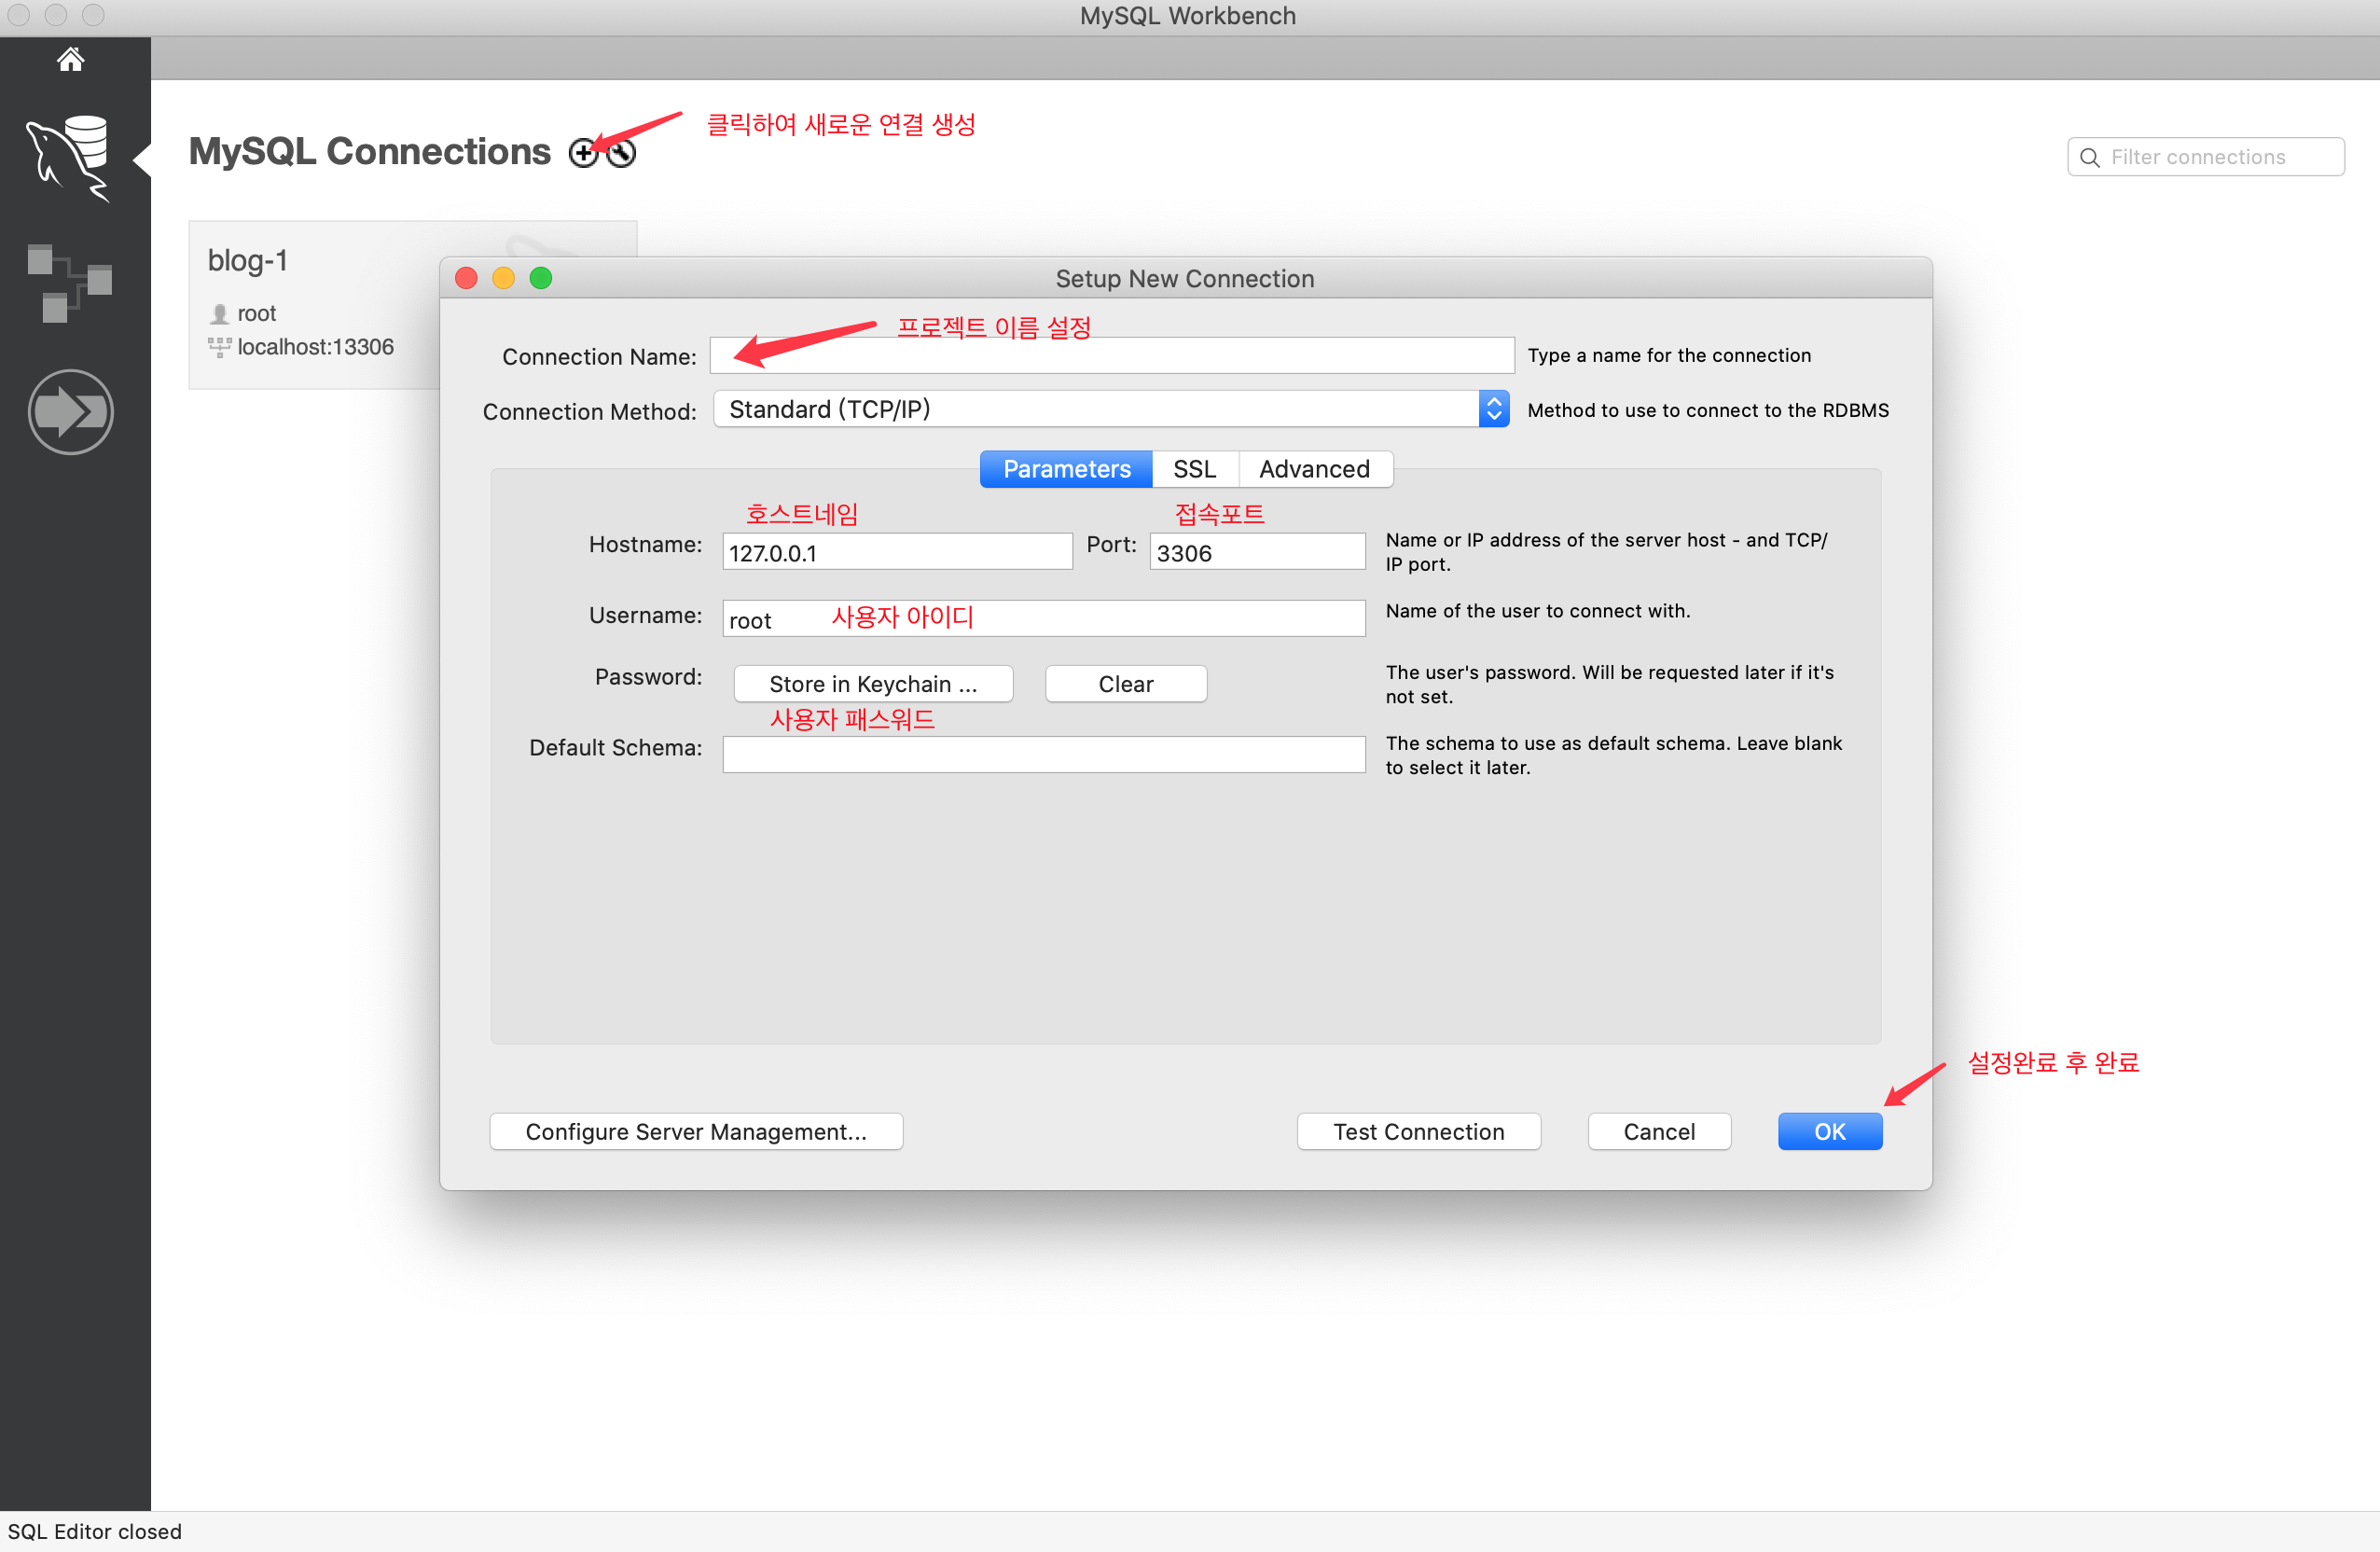Focus the Hostname input field
The width and height of the screenshot is (2380, 1552).
coord(896,552)
